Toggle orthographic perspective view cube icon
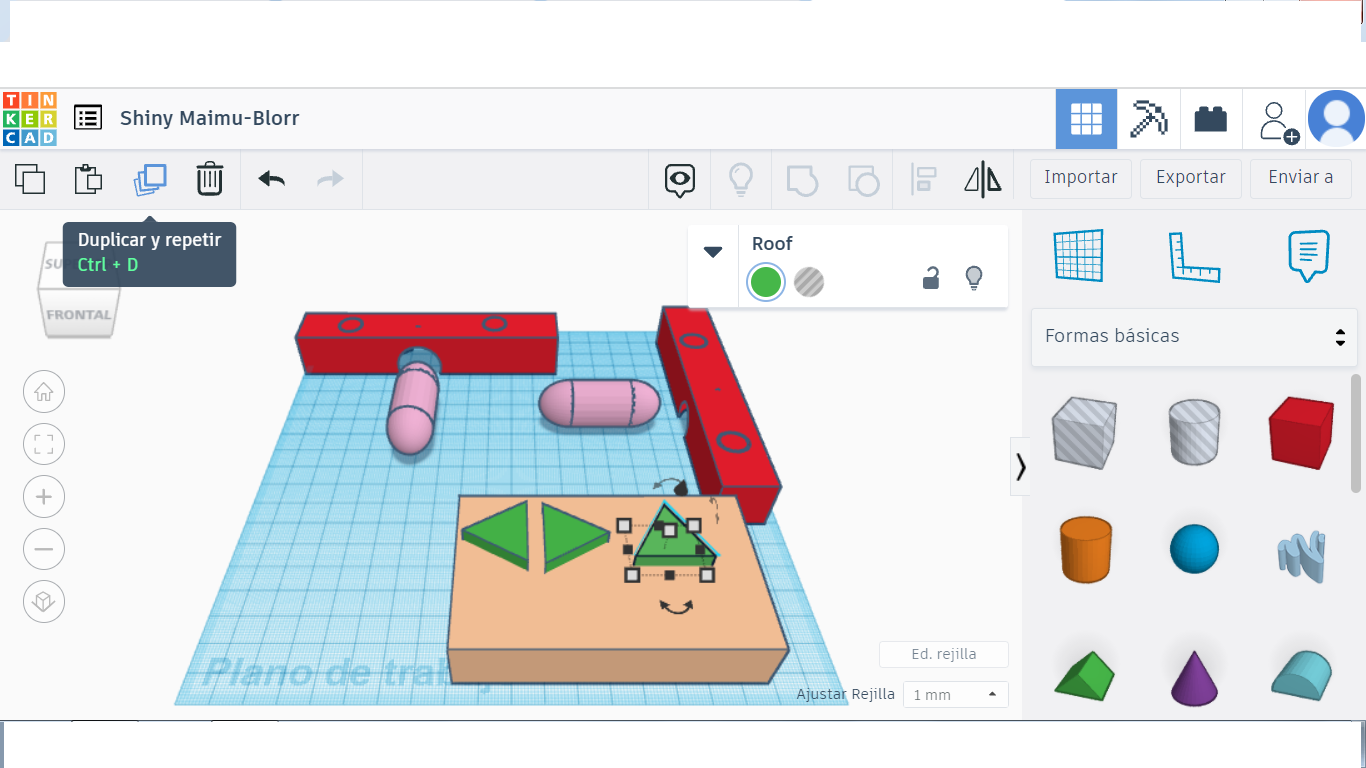This screenshot has width=1366, height=768. pyautogui.click(x=44, y=602)
